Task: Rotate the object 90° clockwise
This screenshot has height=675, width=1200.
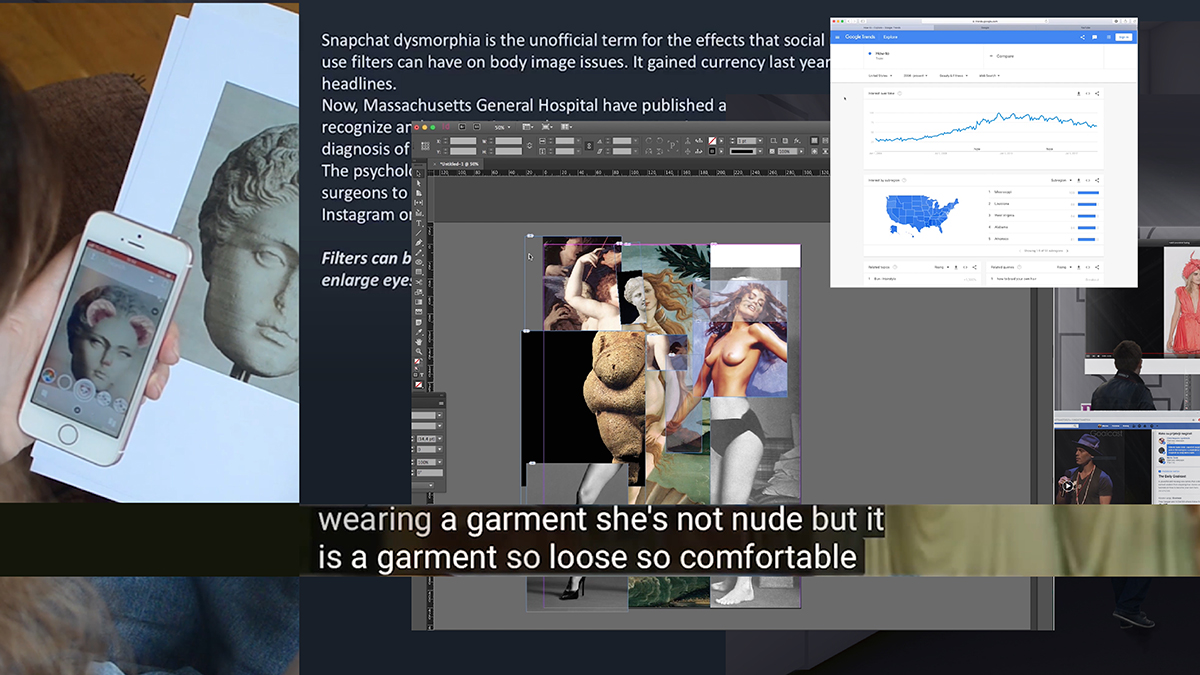Action: coord(647,142)
